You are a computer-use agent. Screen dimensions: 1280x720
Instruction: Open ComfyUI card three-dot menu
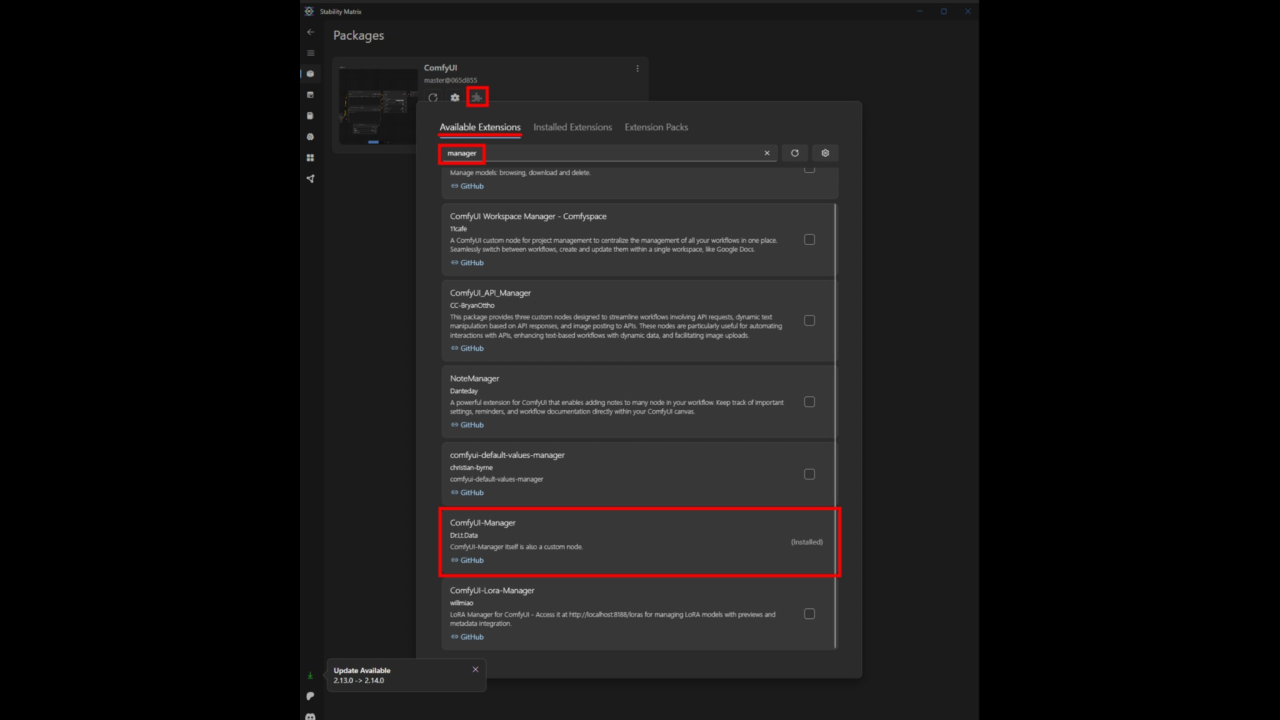pos(637,69)
